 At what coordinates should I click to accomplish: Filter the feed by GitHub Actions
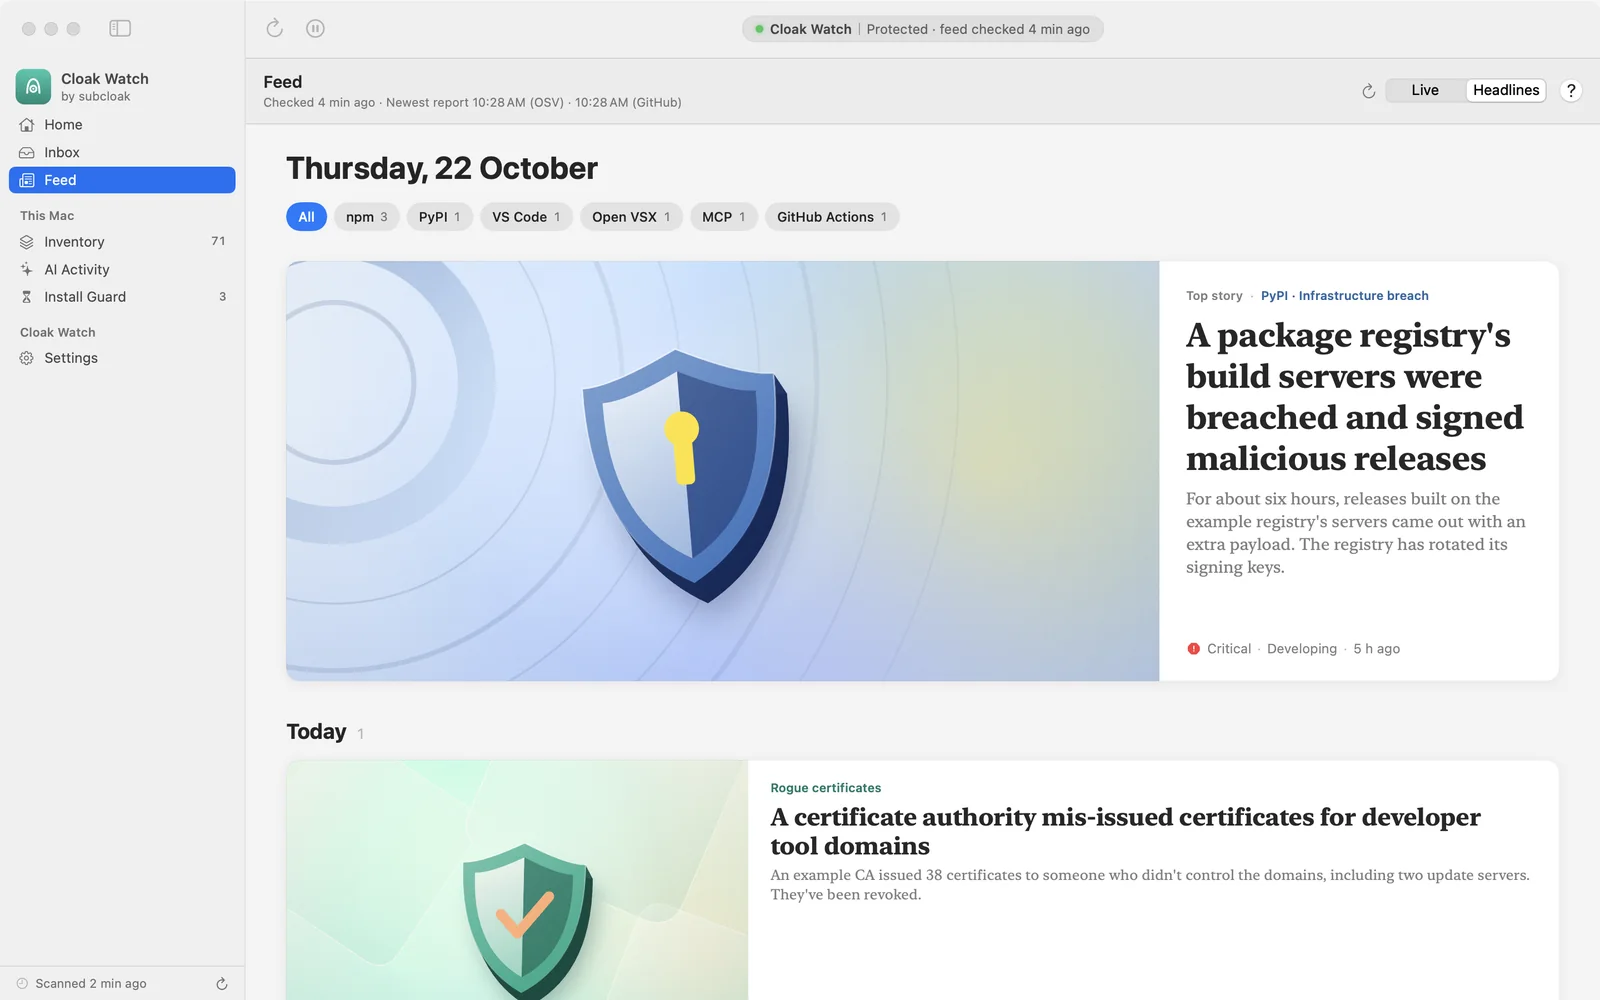coord(832,217)
